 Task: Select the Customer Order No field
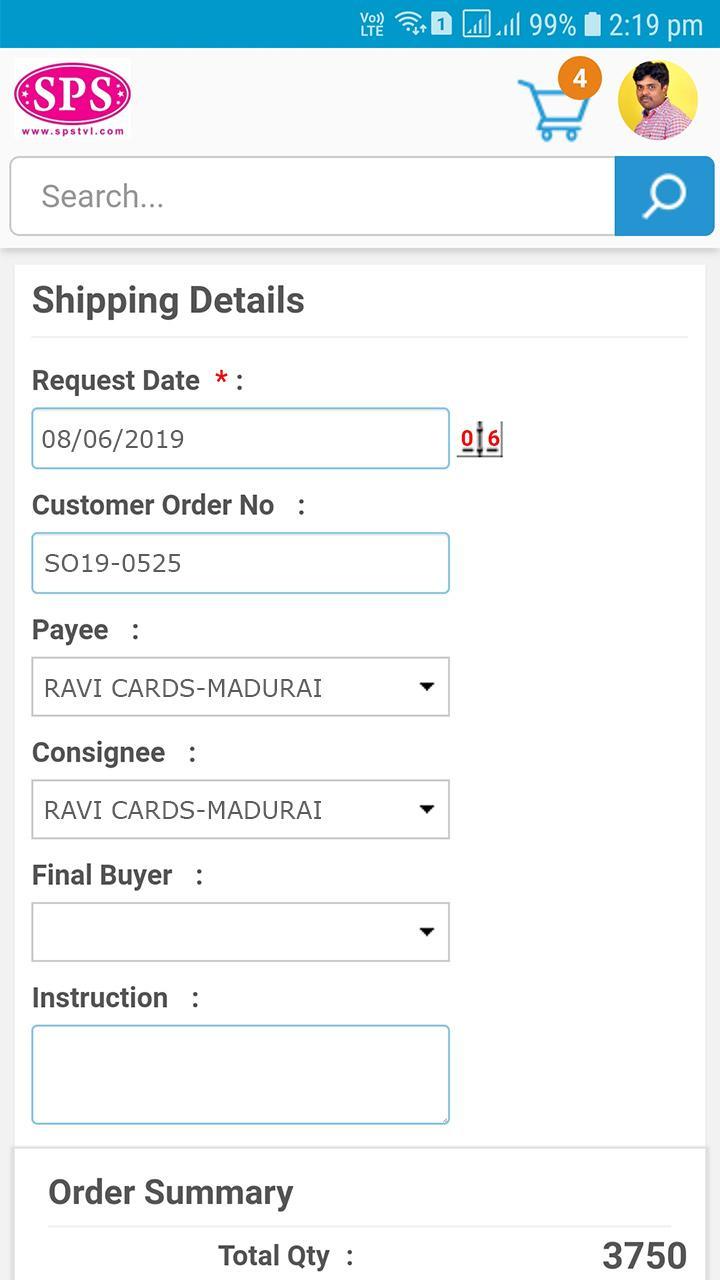point(240,563)
